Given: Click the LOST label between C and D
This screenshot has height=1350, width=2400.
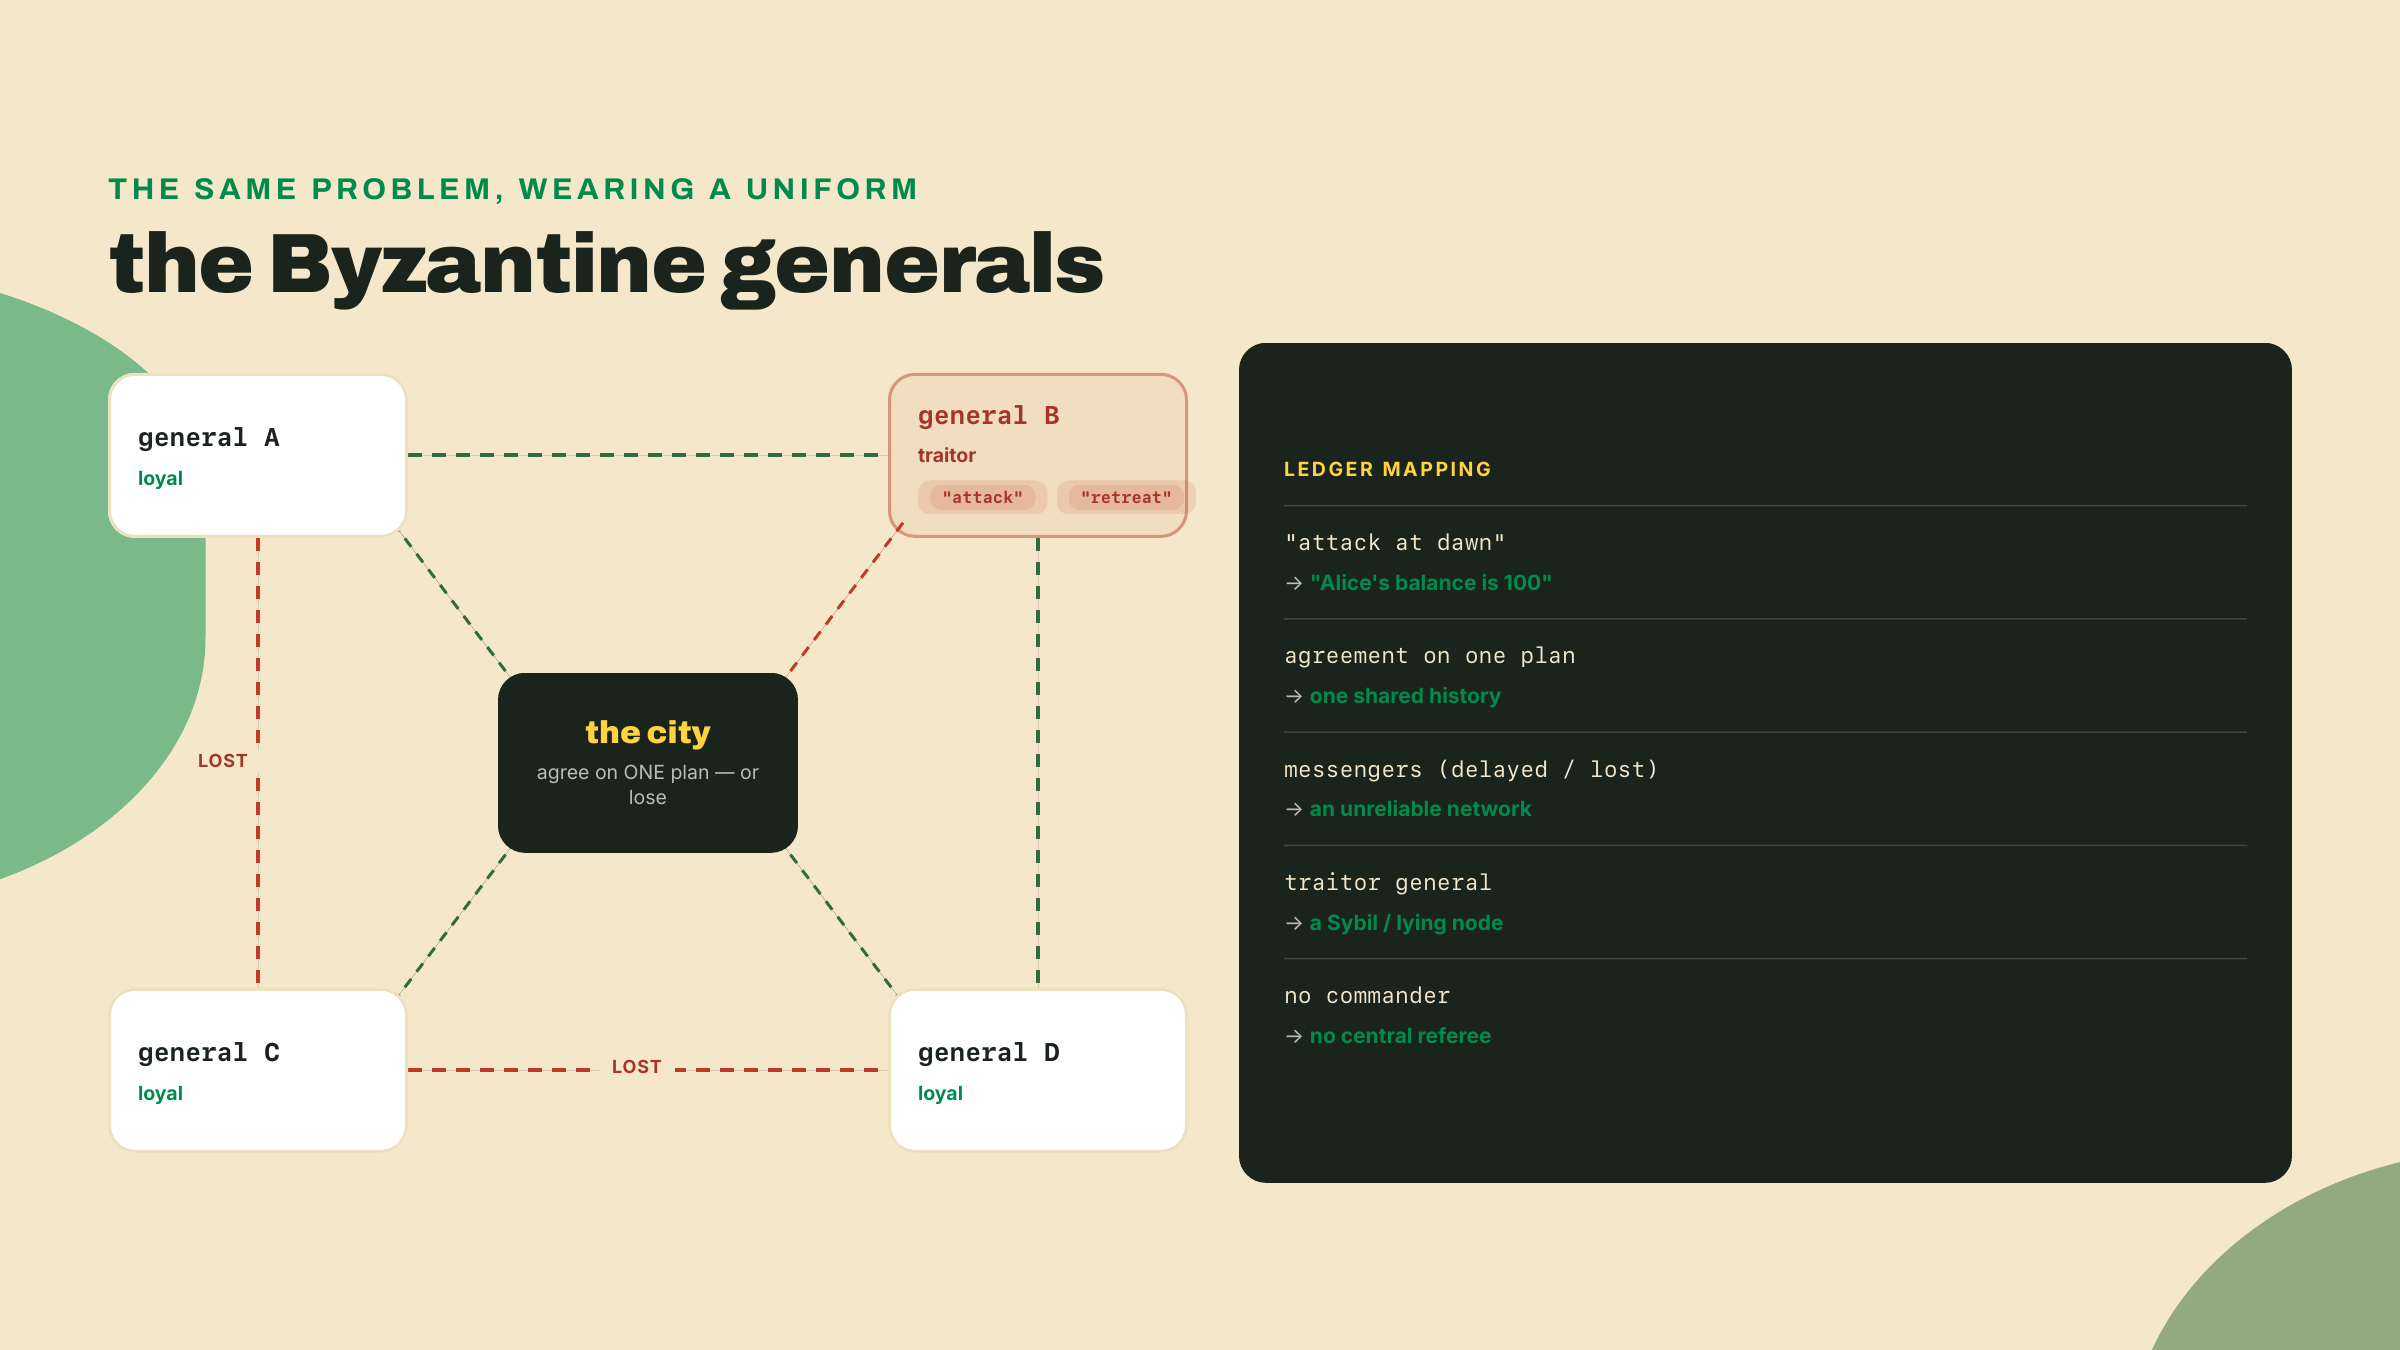Looking at the screenshot, I should tap(636, 1067).
